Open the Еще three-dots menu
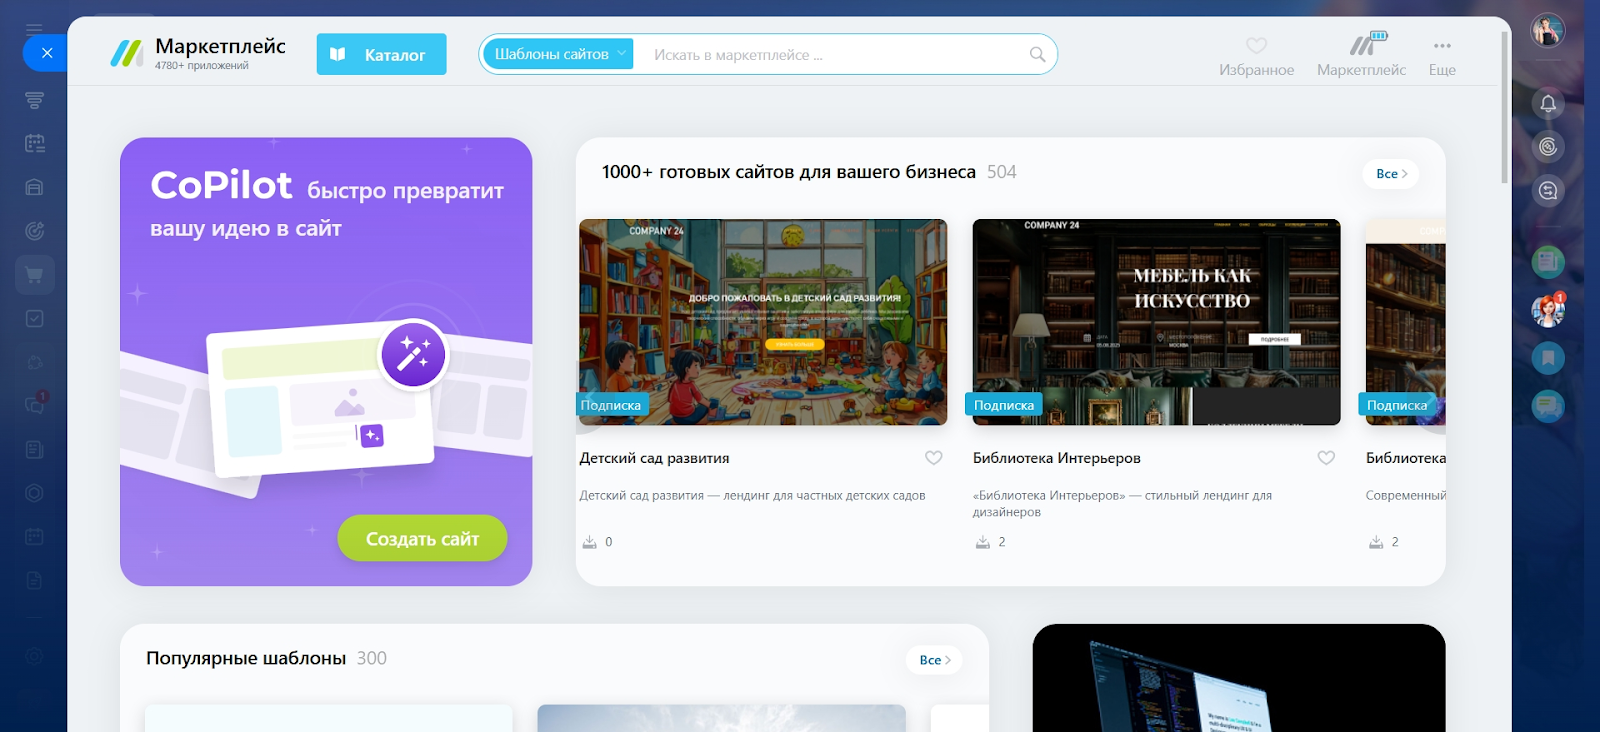 (x=1442, y=56)
